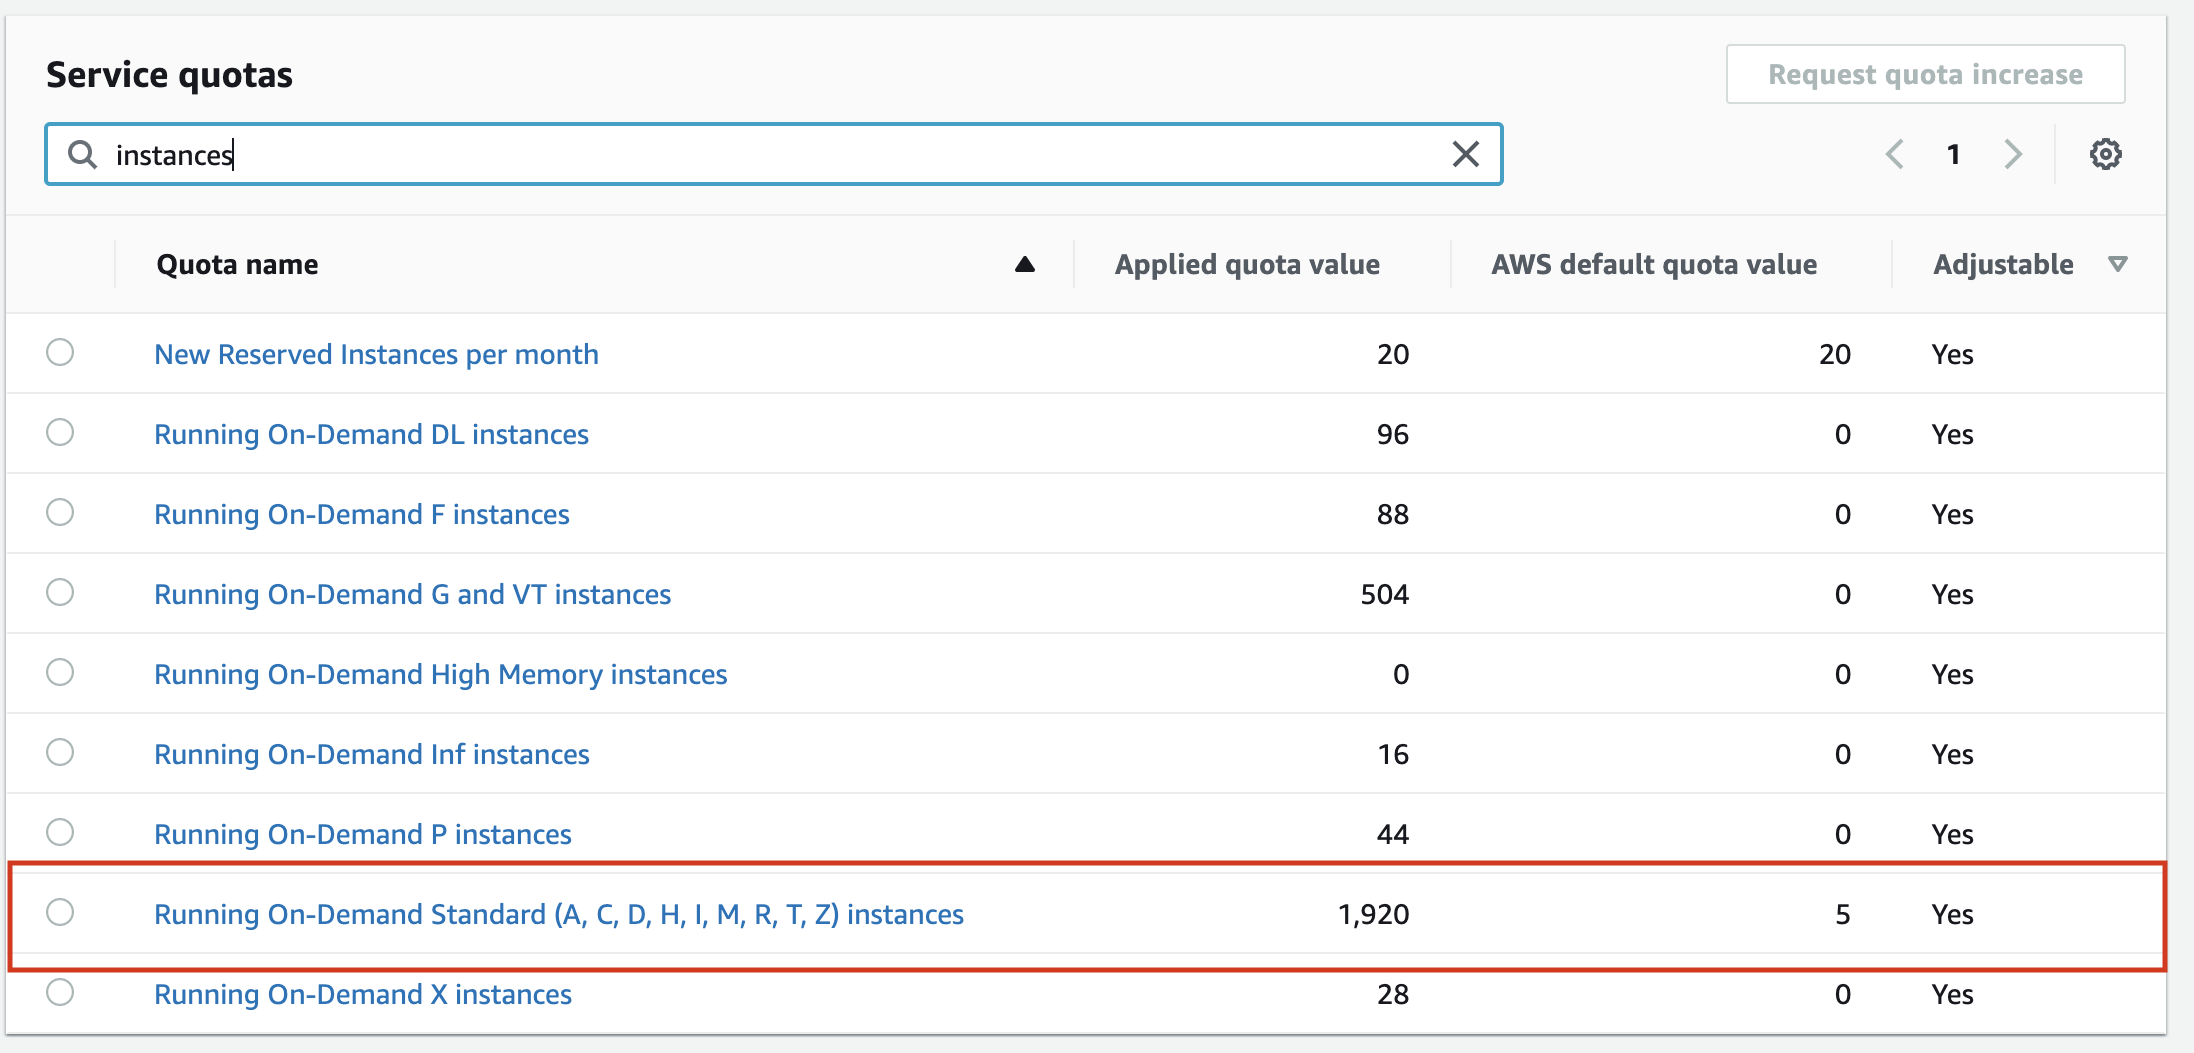Screen dimensions: 2194x1053
Task: Click applied quota value 44
Action: tap(1392, 835)
